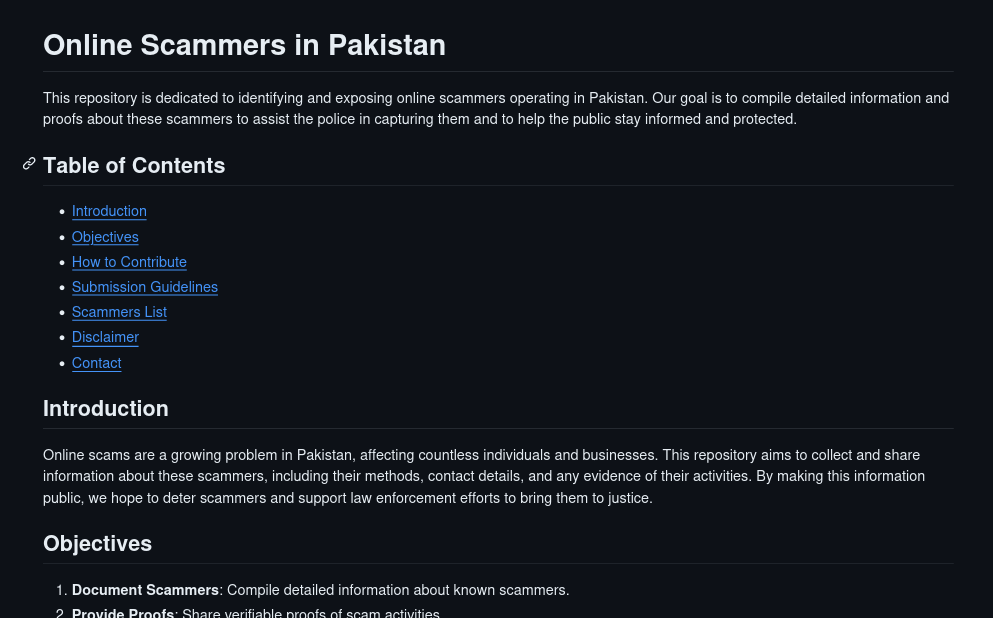Click the anchor link icon beside Table of Contents
The height and width of the screenshot is (618, 993).
click(x=29, y=164)
